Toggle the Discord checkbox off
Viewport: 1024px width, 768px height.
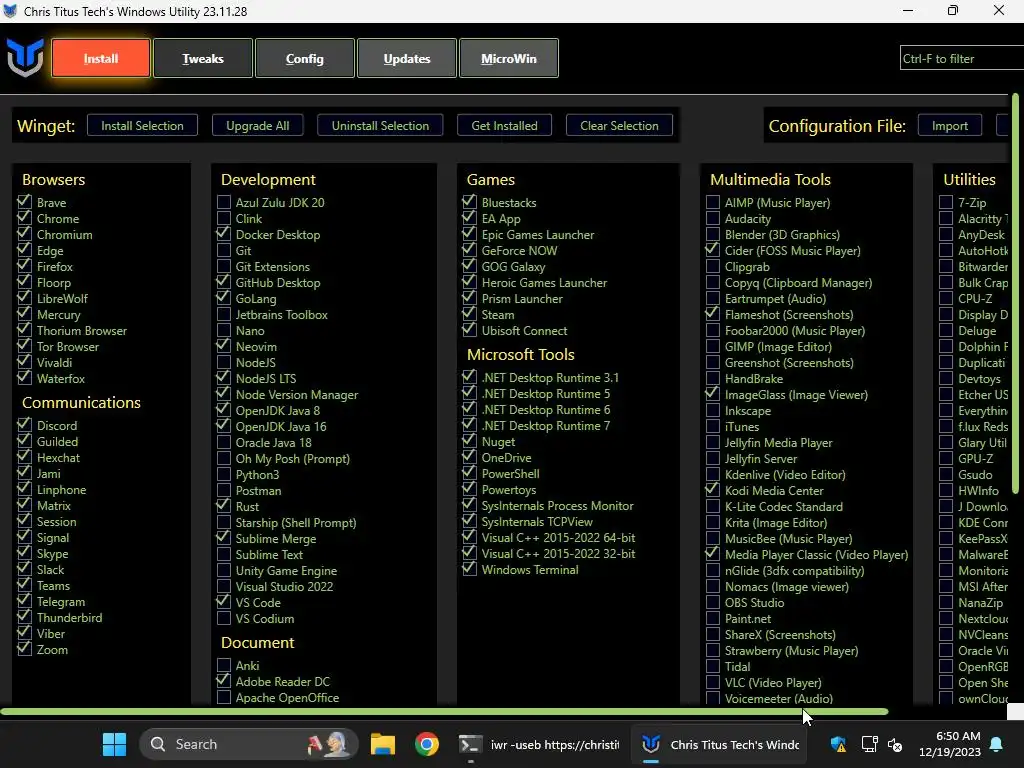point(24,424)
